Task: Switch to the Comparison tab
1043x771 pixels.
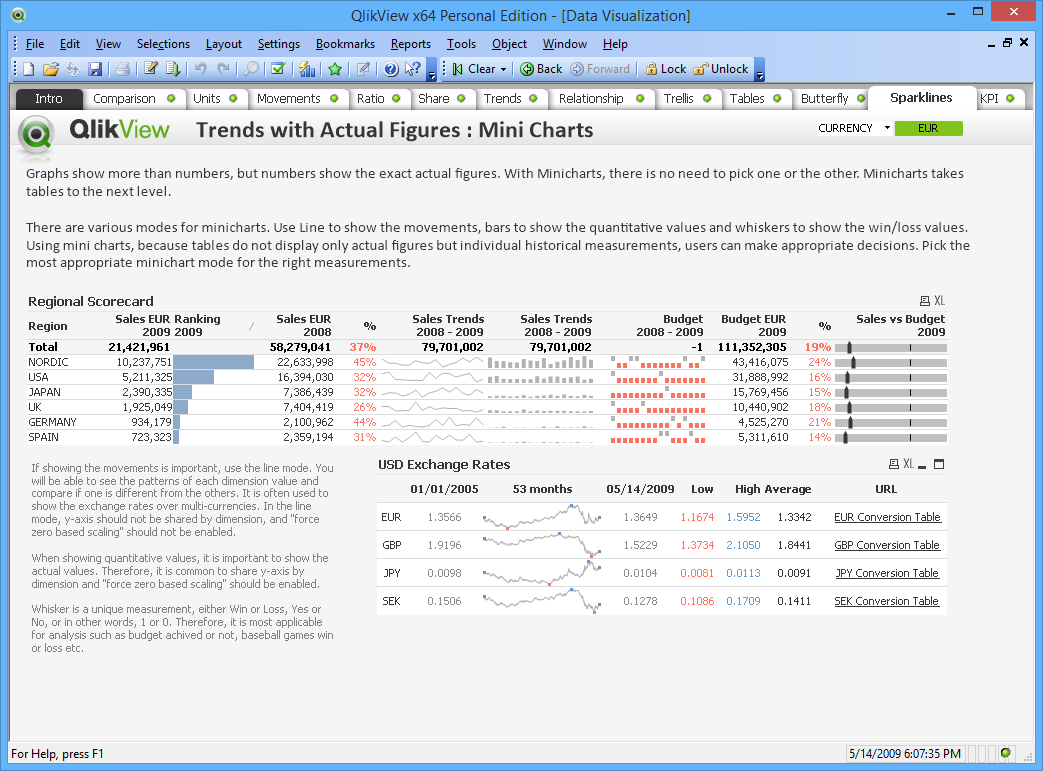Action: coord(124,98)
